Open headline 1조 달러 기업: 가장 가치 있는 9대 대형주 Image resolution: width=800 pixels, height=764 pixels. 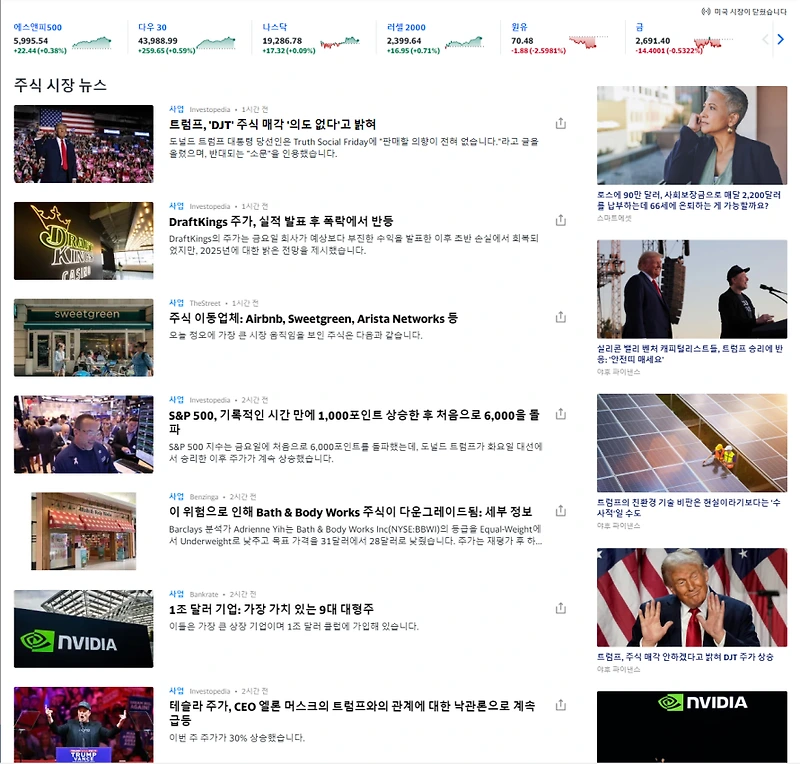[271, 609]
